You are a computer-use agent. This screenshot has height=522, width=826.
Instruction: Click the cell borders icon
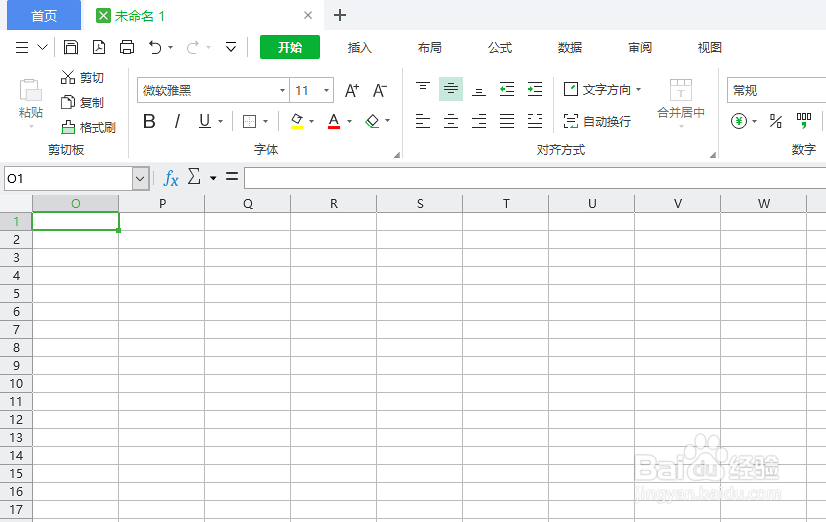(x=249, y=122)
